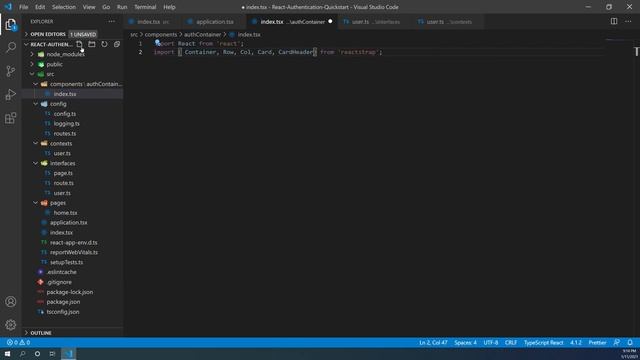Split the editor to the right
640x360 pixels.
614,21
